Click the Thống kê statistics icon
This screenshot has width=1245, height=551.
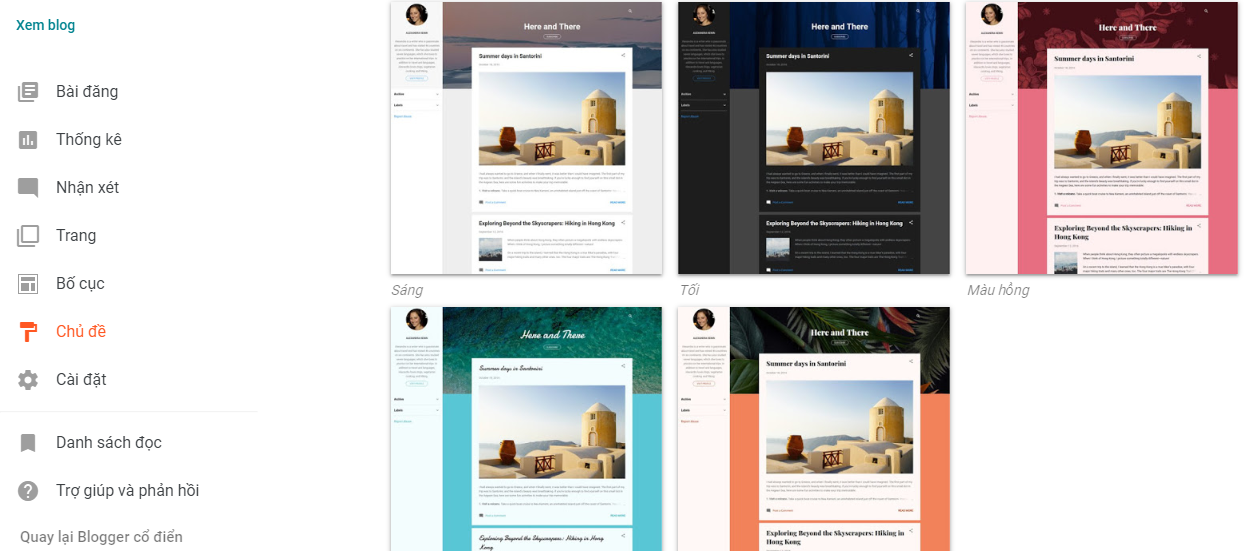click(x=28, y=140)
